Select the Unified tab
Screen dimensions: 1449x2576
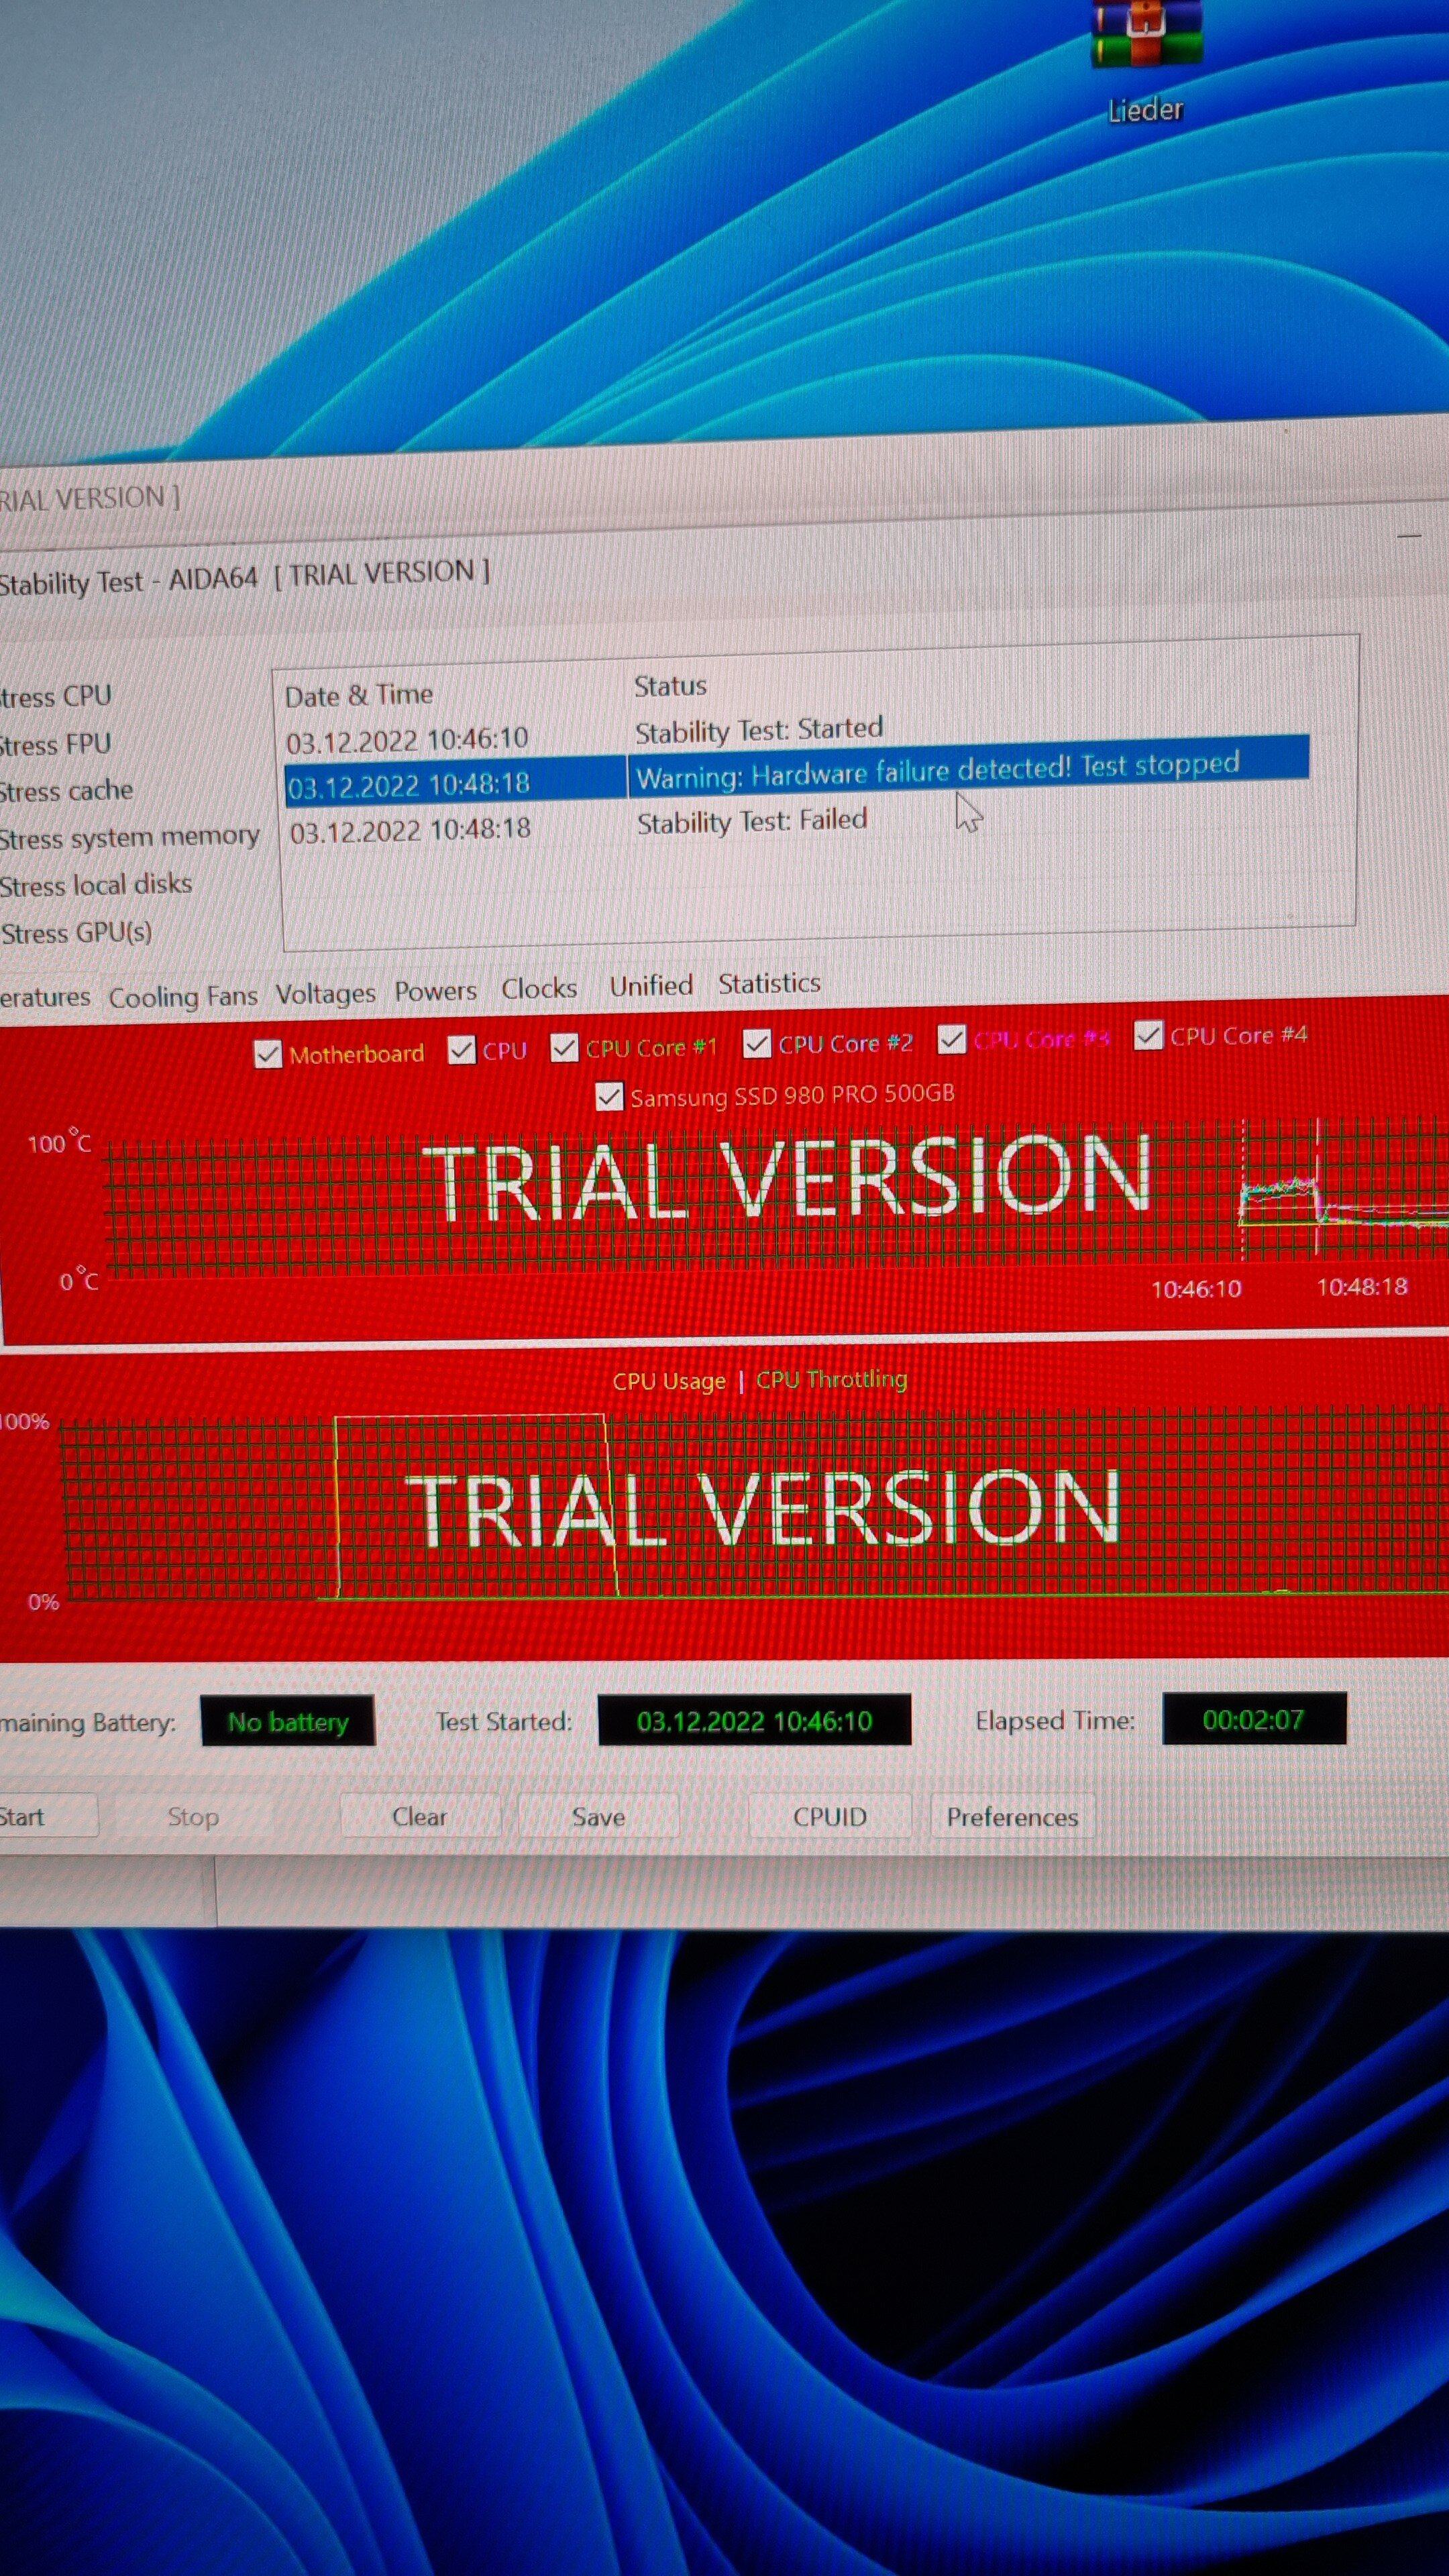pyautogui.click(x=651, y=985)
